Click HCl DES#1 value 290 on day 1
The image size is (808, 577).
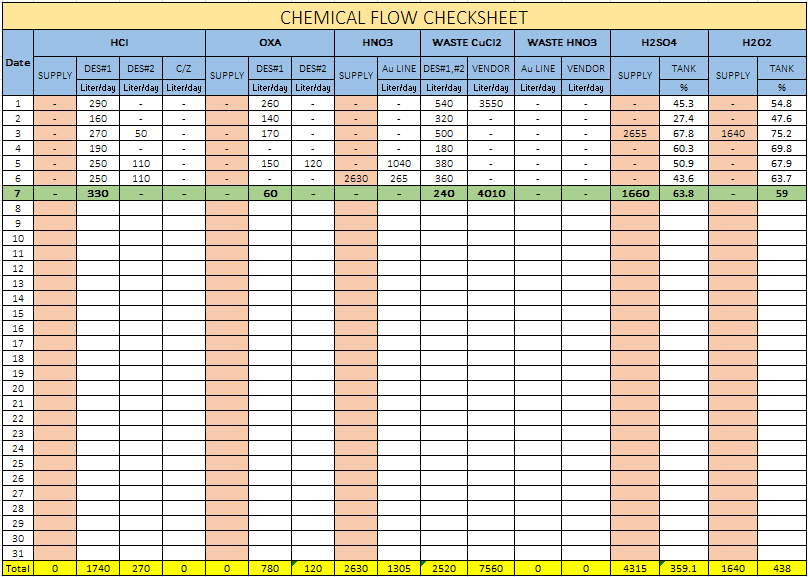click(98, 104)
